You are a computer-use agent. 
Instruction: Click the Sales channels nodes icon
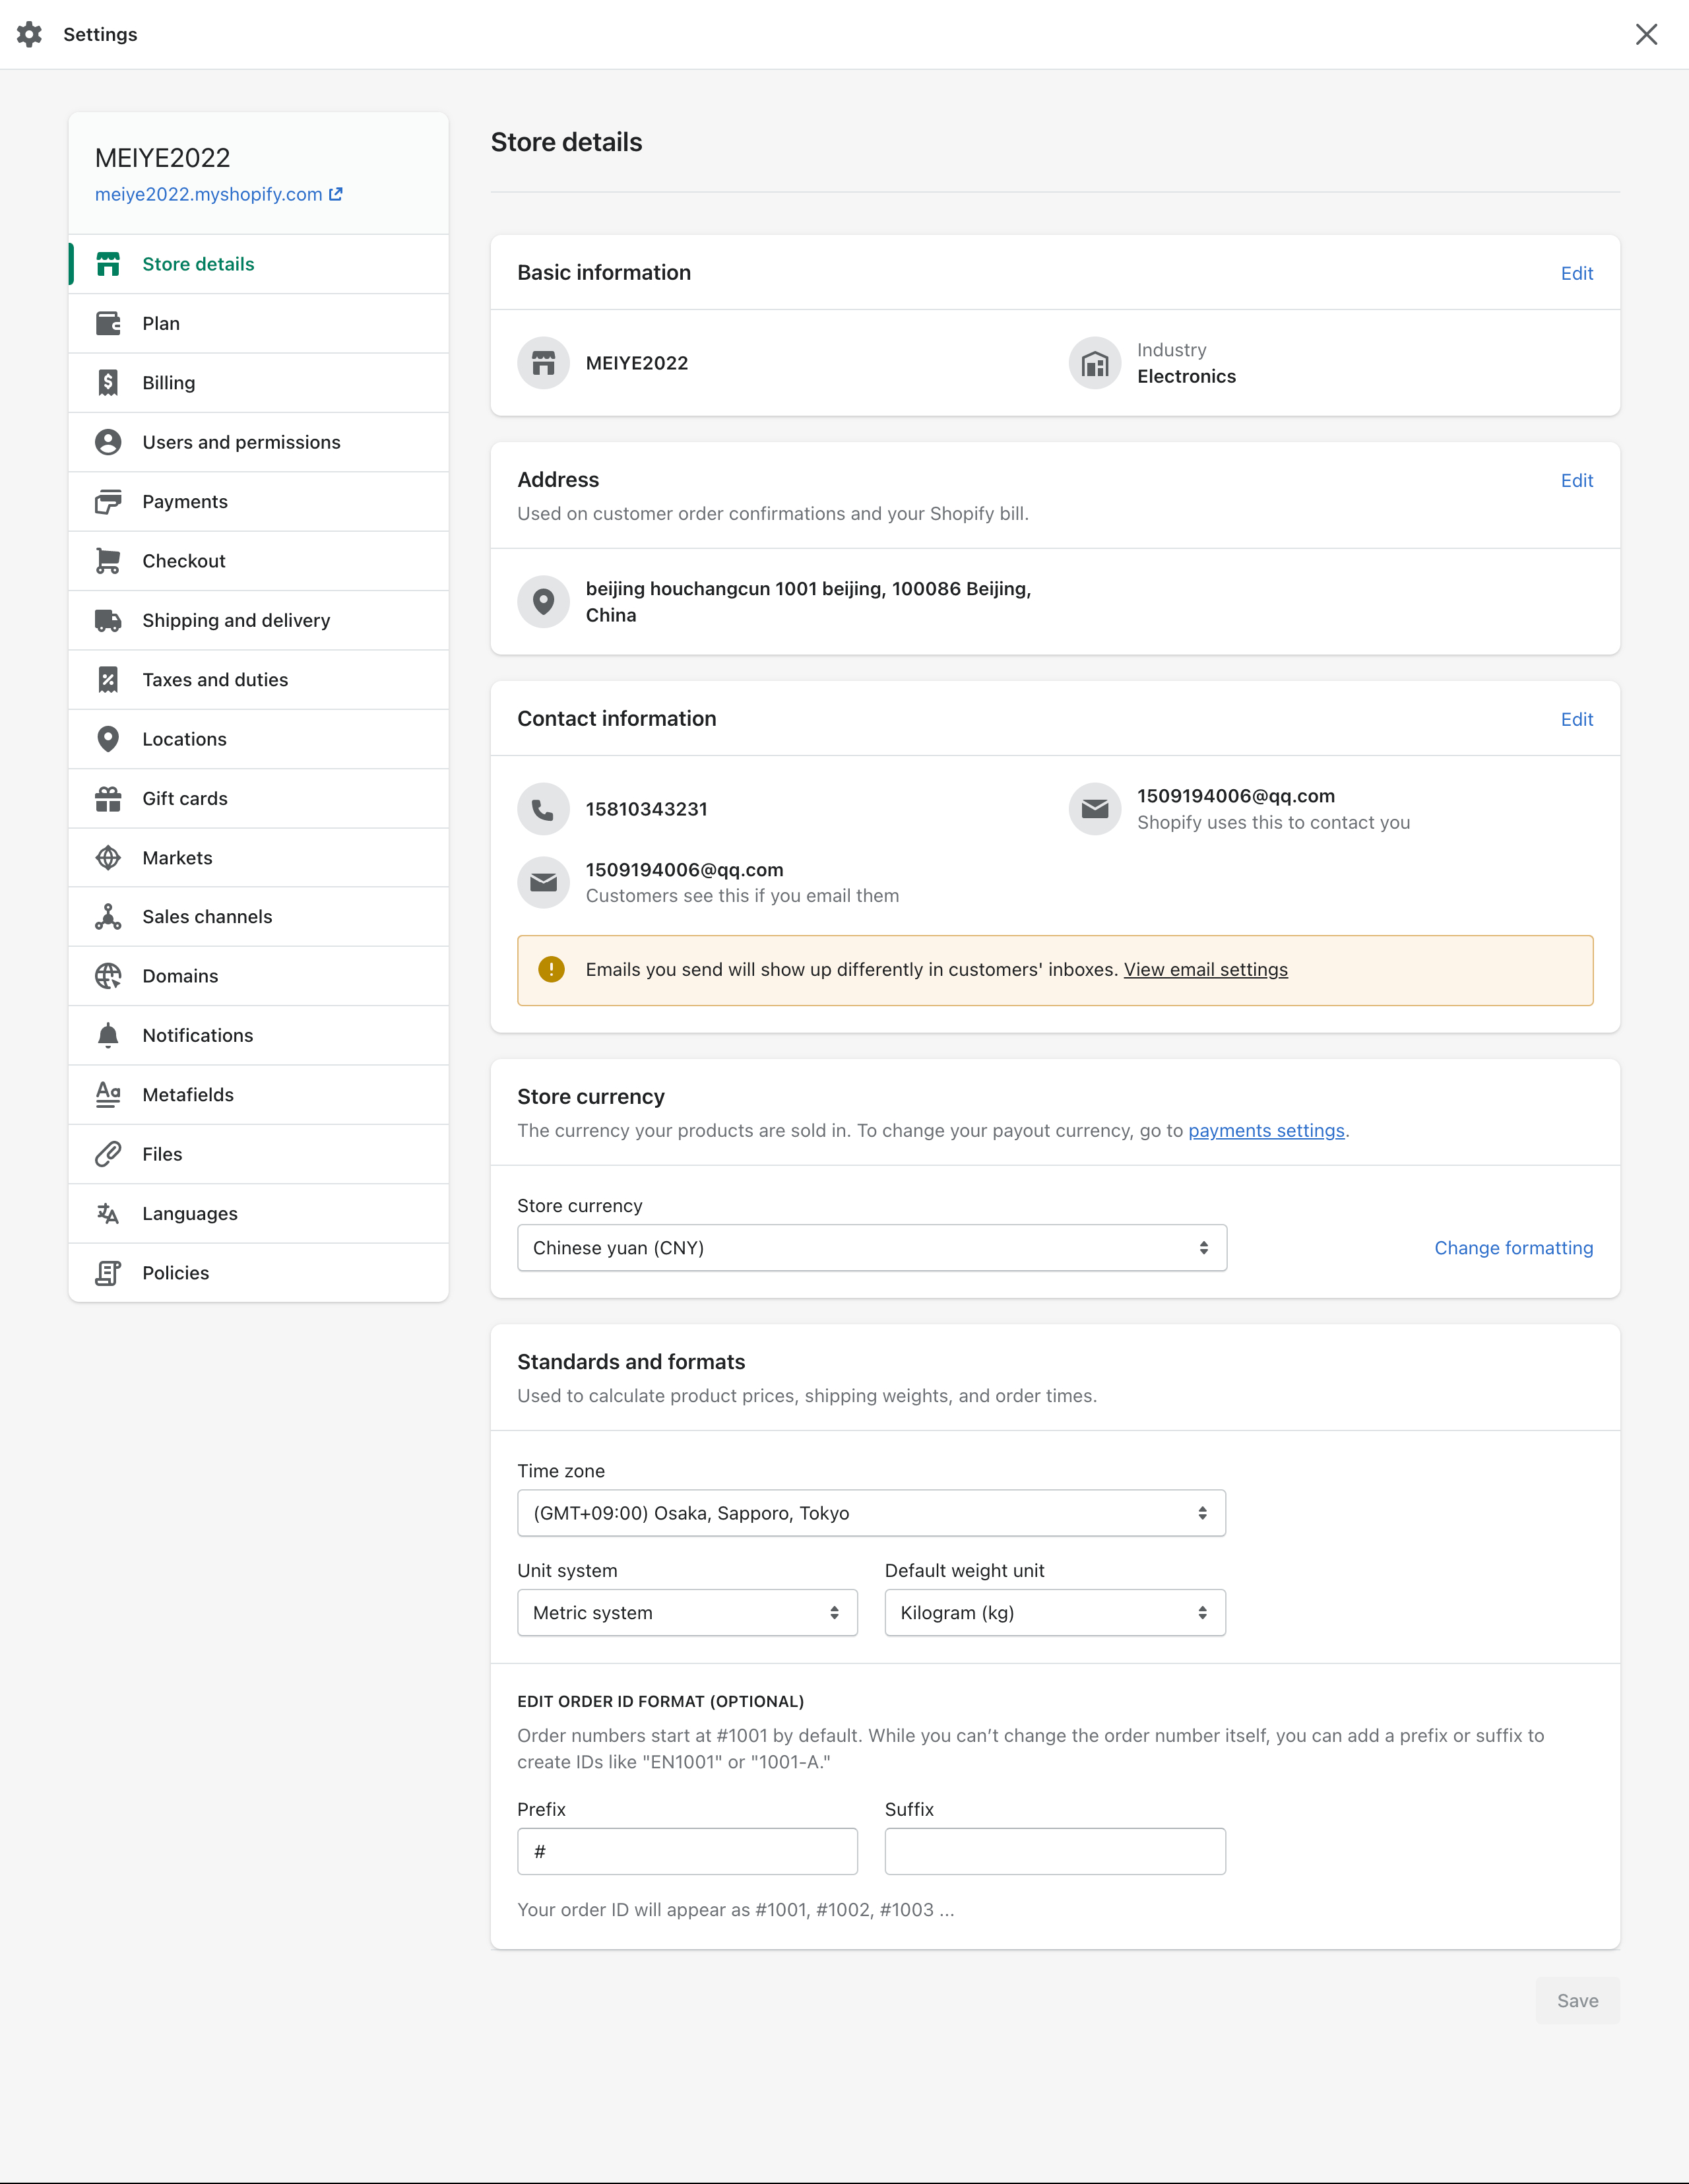pyautogui.click(x=108, y=917)
